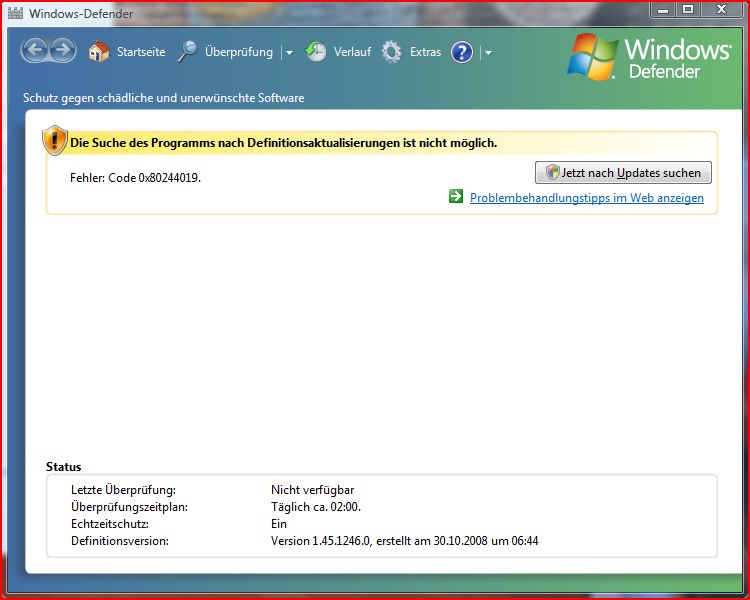Click the Extras gear icon
Screen dimensions: 750x600
[x=392, y=52]
